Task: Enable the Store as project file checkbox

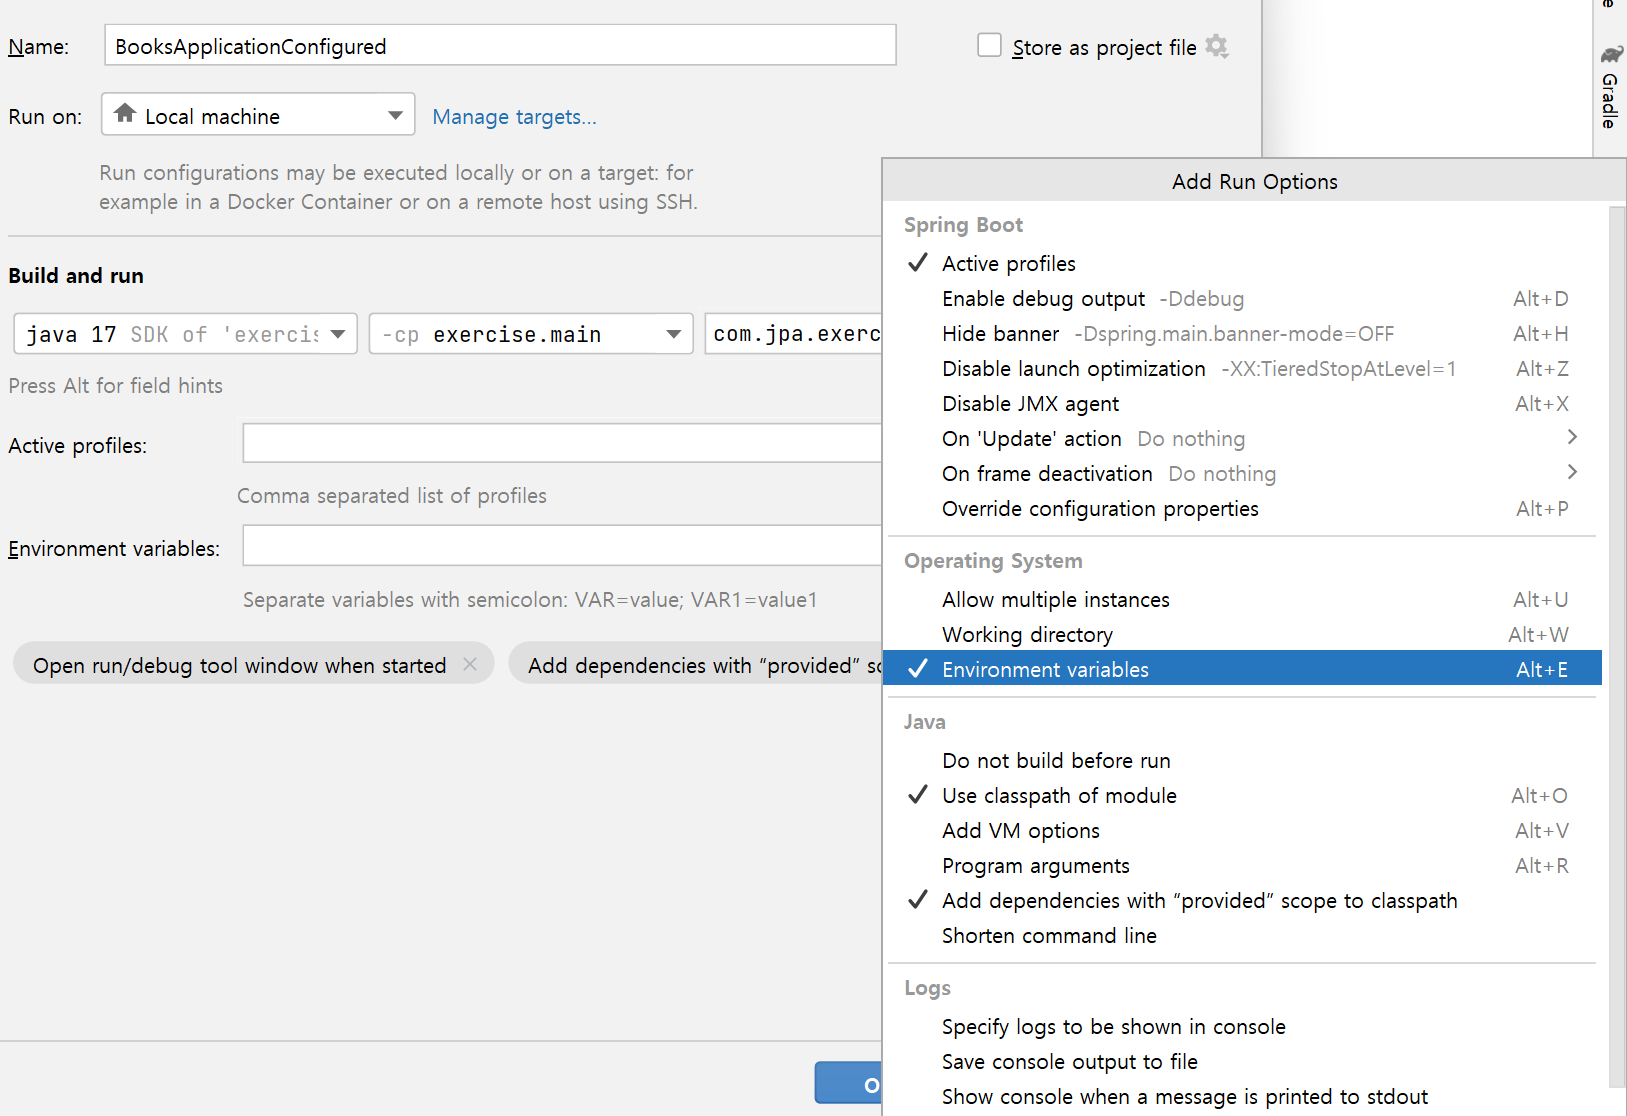Action: [989, 45]
